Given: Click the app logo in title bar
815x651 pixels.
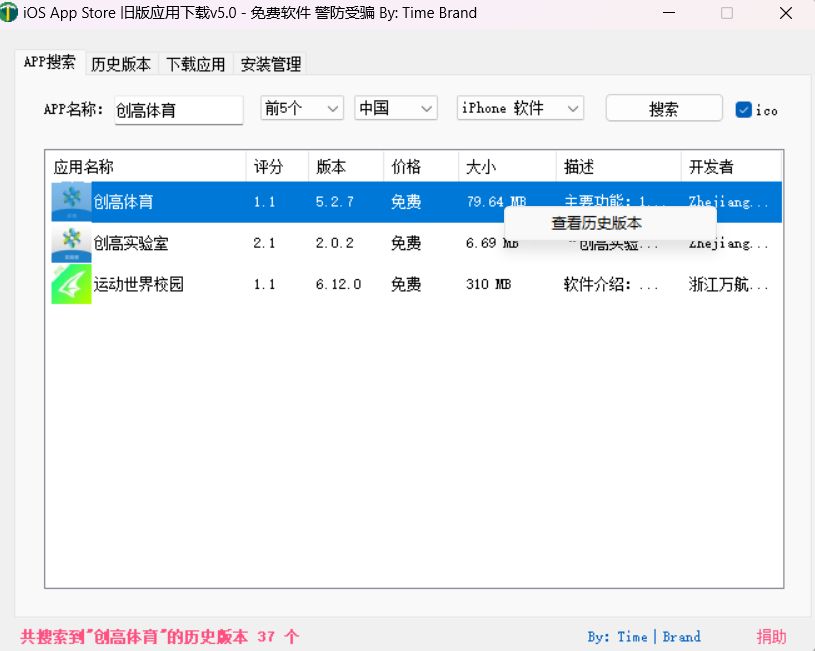Looking at the screenshot, I should click(x=8, y=12).
